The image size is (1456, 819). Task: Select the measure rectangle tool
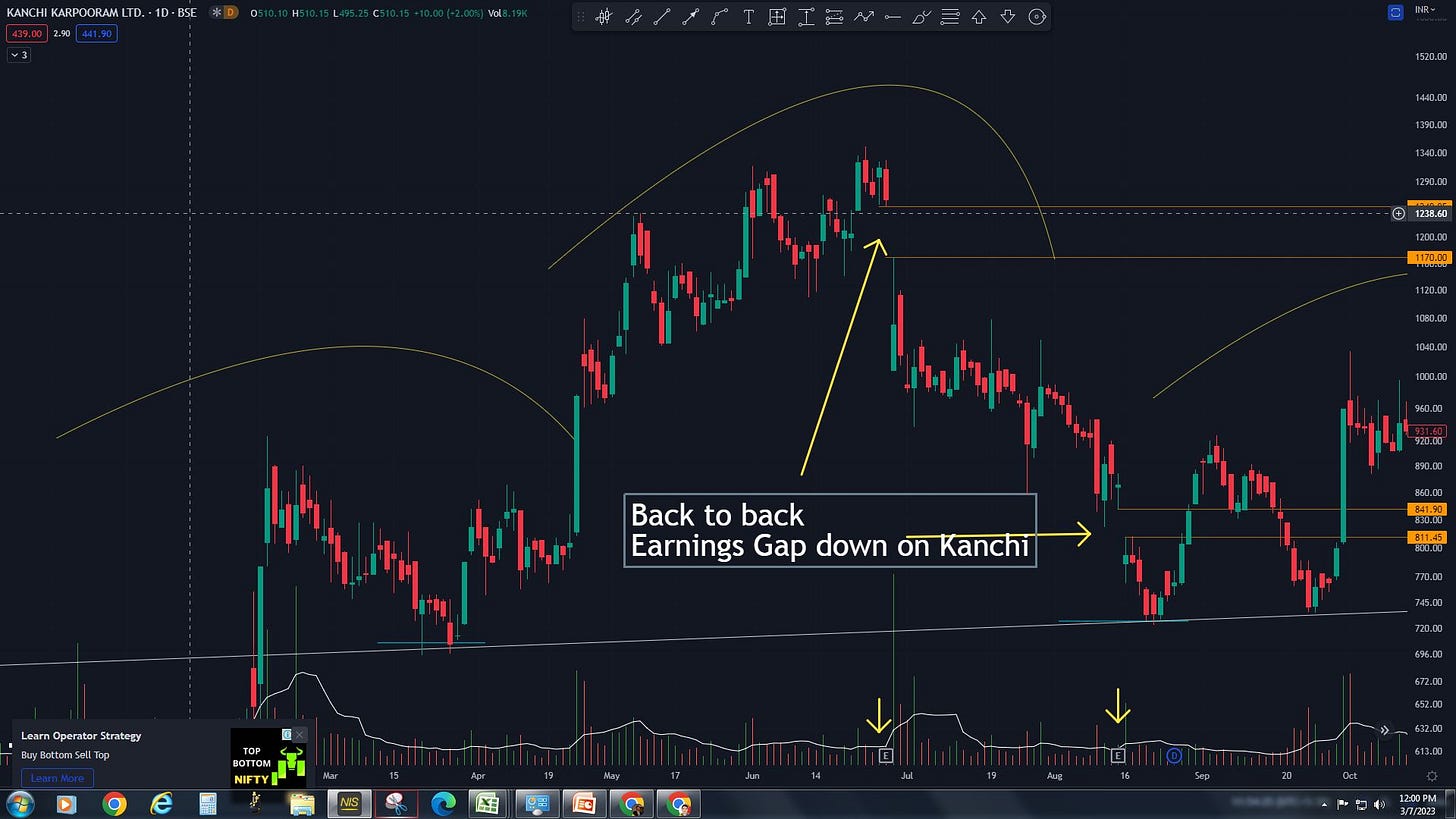pos(777,17)
